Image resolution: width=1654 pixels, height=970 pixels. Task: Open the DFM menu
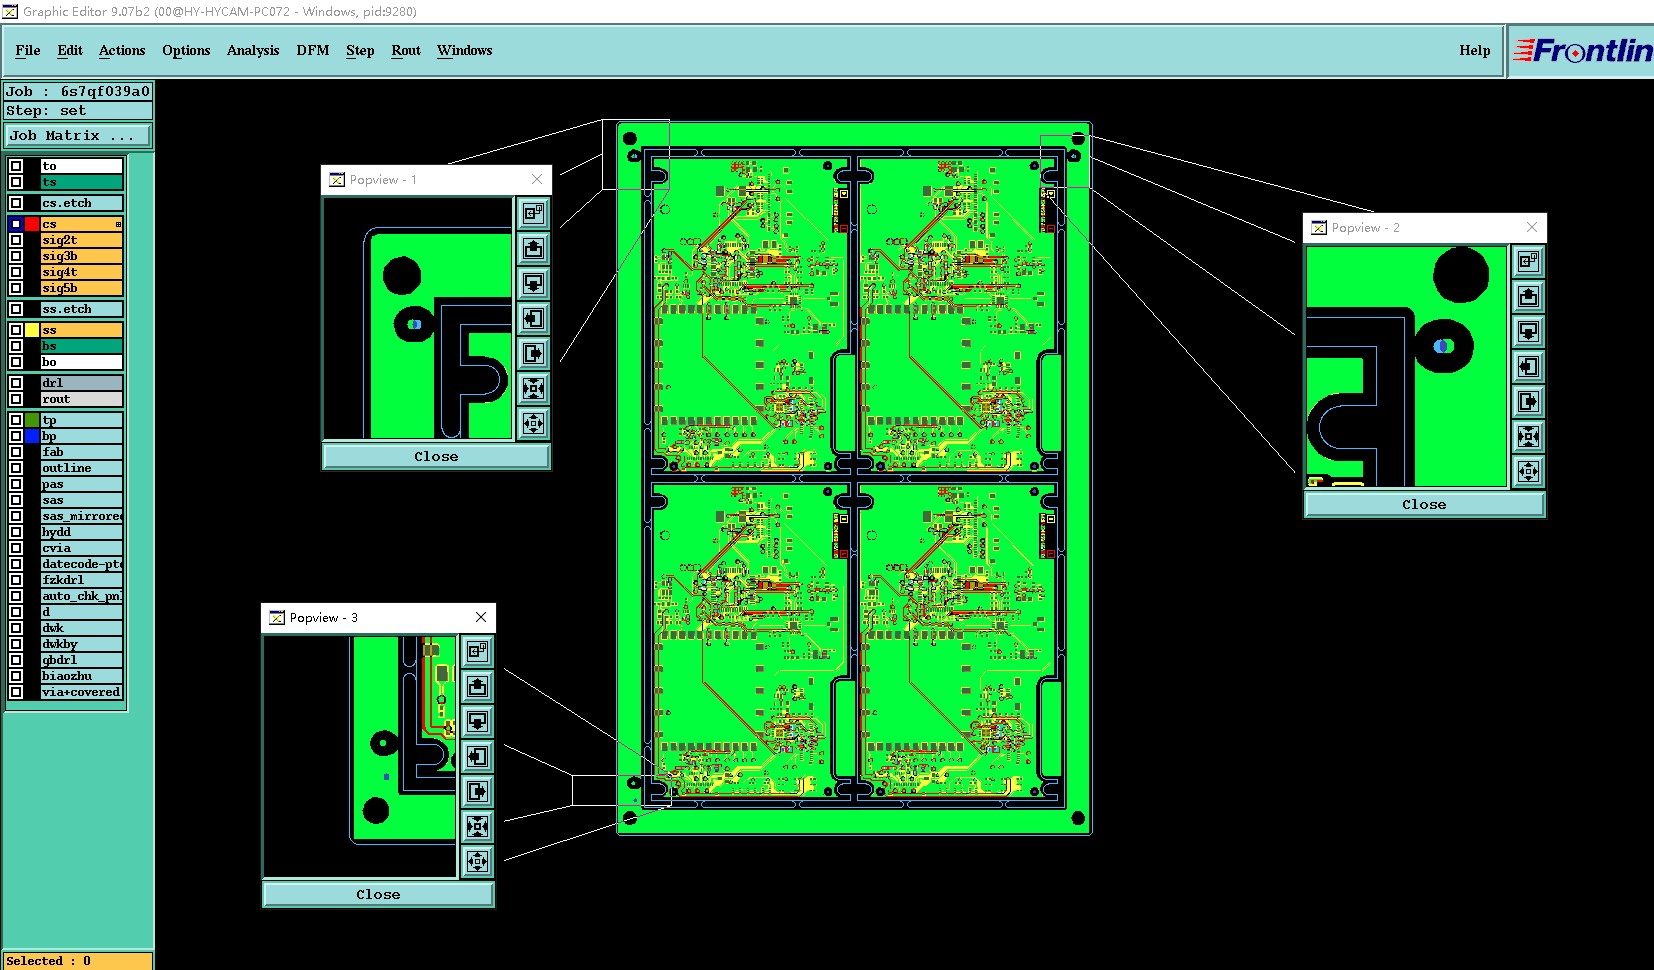[313, 50]
